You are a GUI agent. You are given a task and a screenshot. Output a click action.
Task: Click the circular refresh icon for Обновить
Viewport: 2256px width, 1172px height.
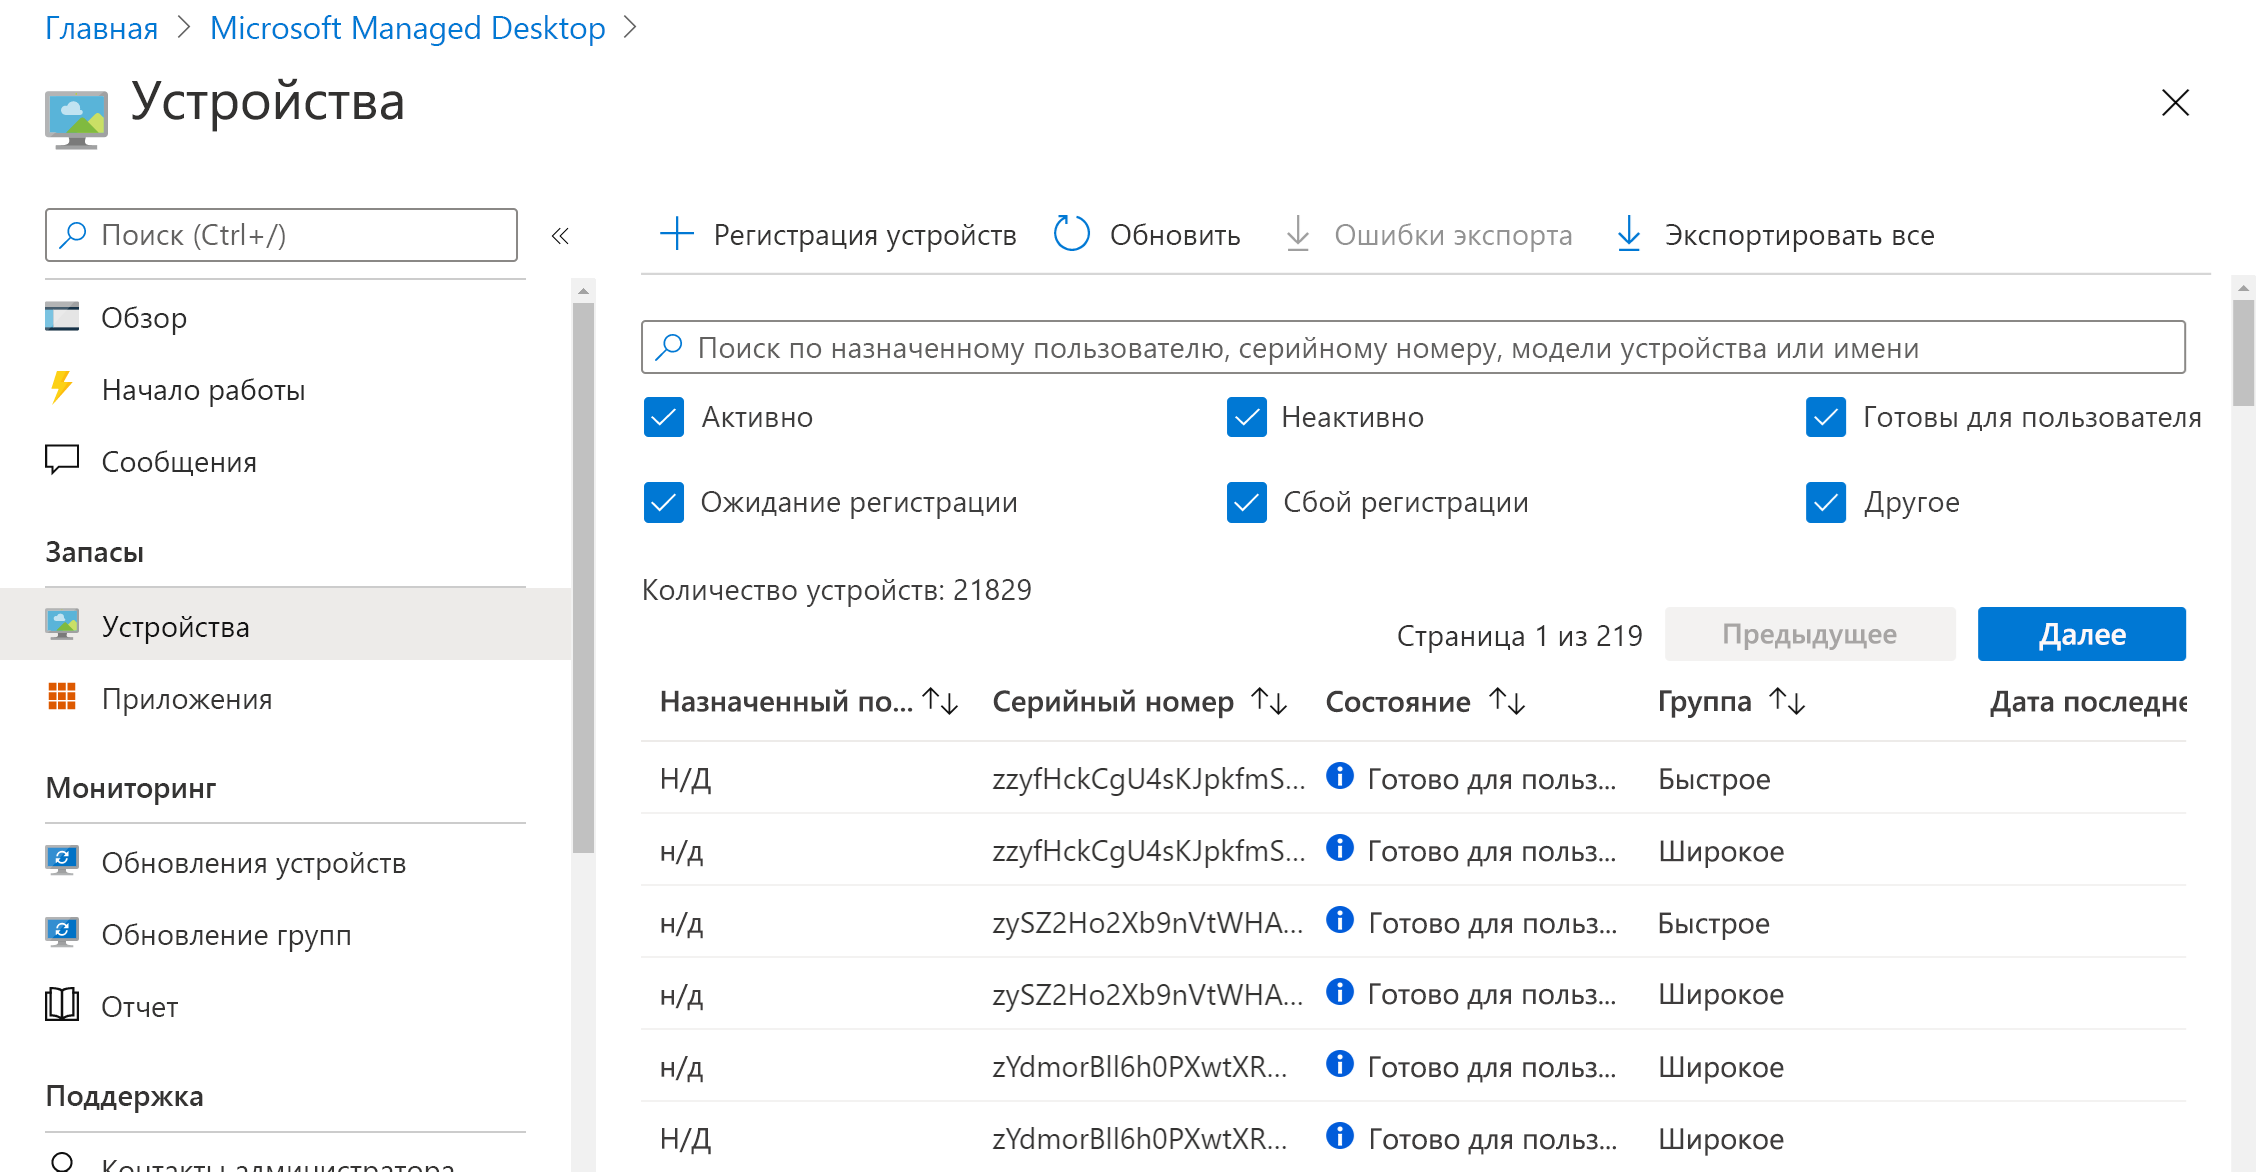[x=1072, y=234]
